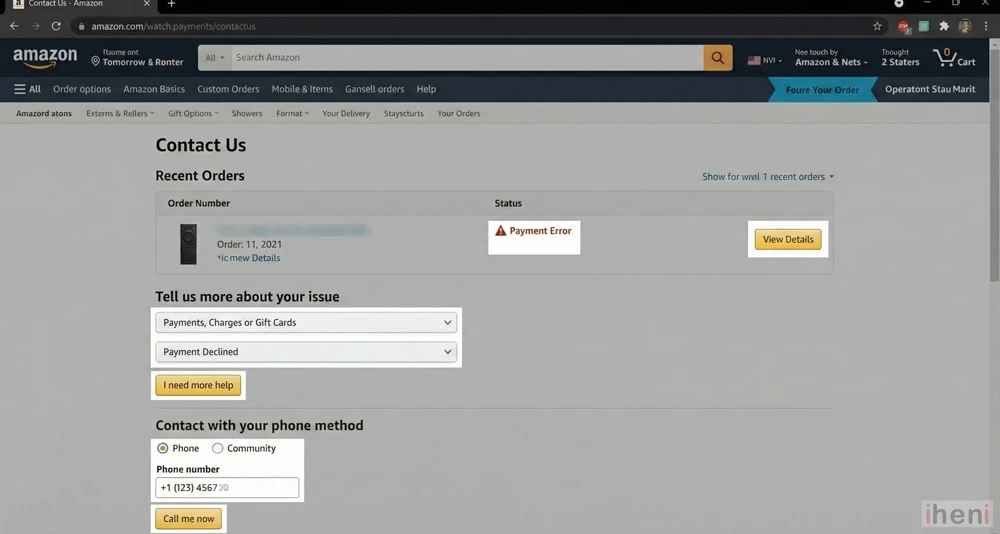Select the Community radio button
This screenshot has width=1000, height=534.
click(x=217, y=448)
